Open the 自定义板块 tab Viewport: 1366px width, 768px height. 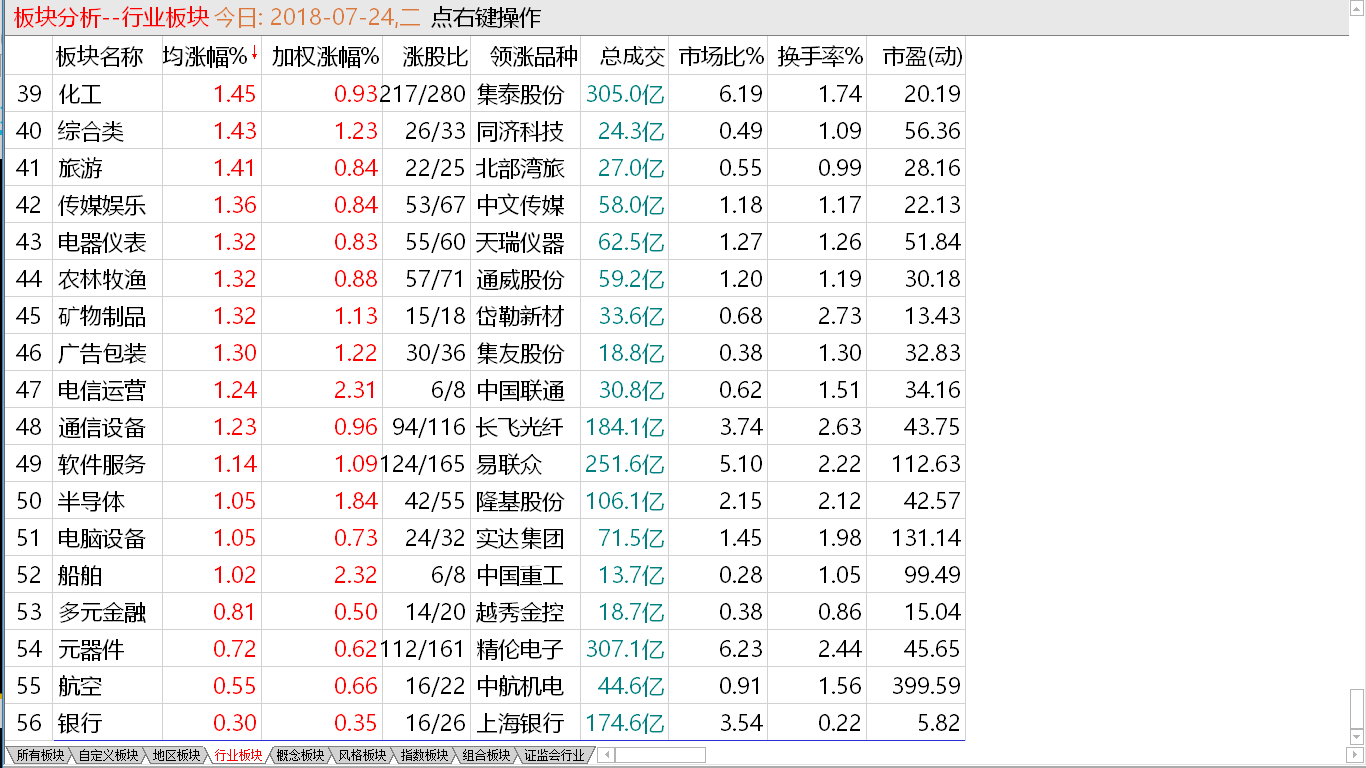coord(107,755)
